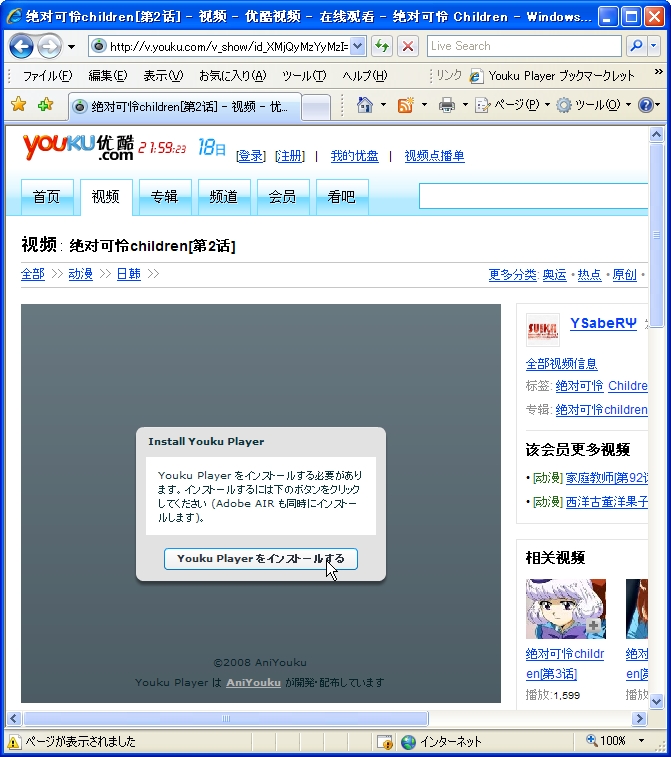Click the magnifier search icon
This screenshot has width=671, height=757.
(637, 46)
